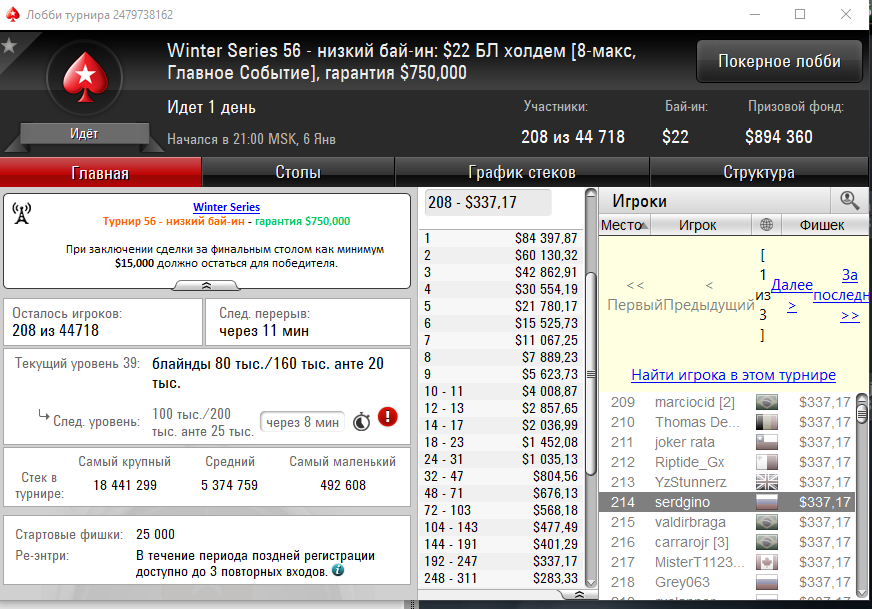Select player row marciocid [2]
The width and height of the screenshot is (872, 609).
click(727, 402)
